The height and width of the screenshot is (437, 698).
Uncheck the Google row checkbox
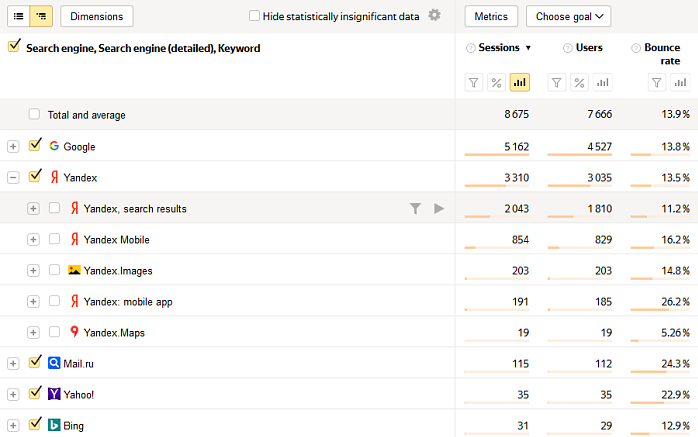pos(35,145)
